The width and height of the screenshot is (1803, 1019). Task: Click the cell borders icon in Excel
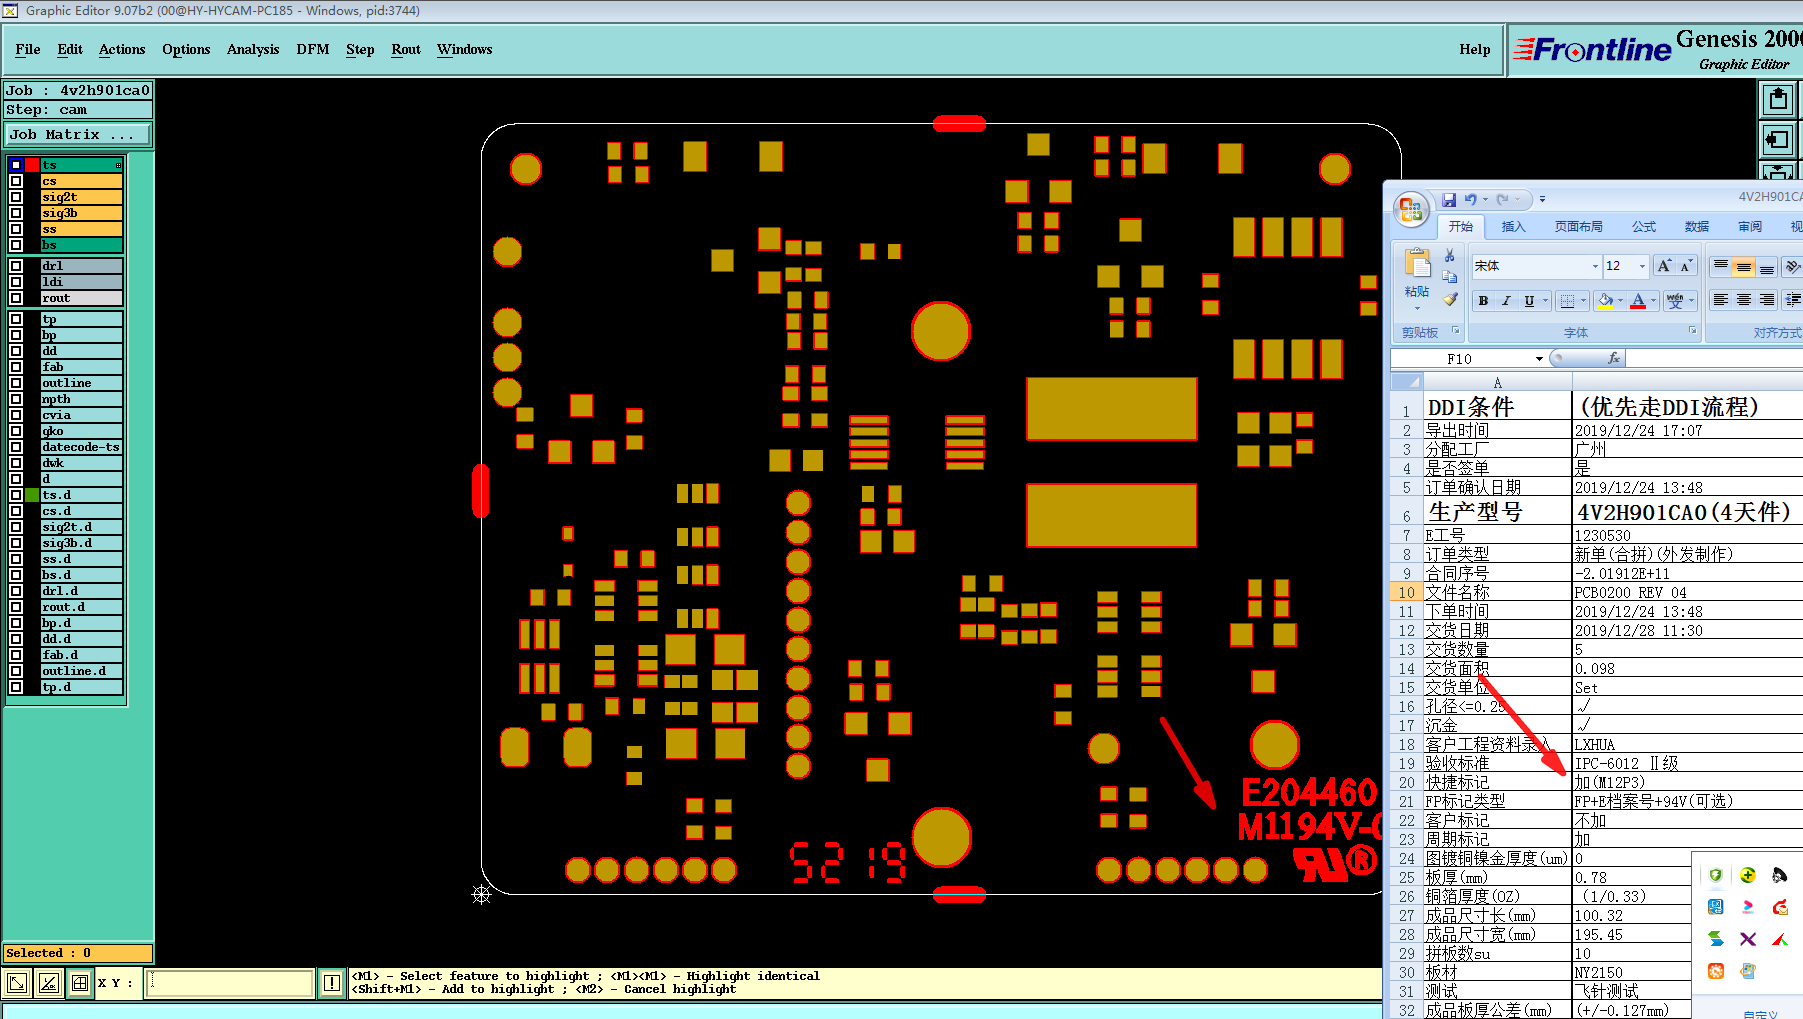tap(1568, 301)
